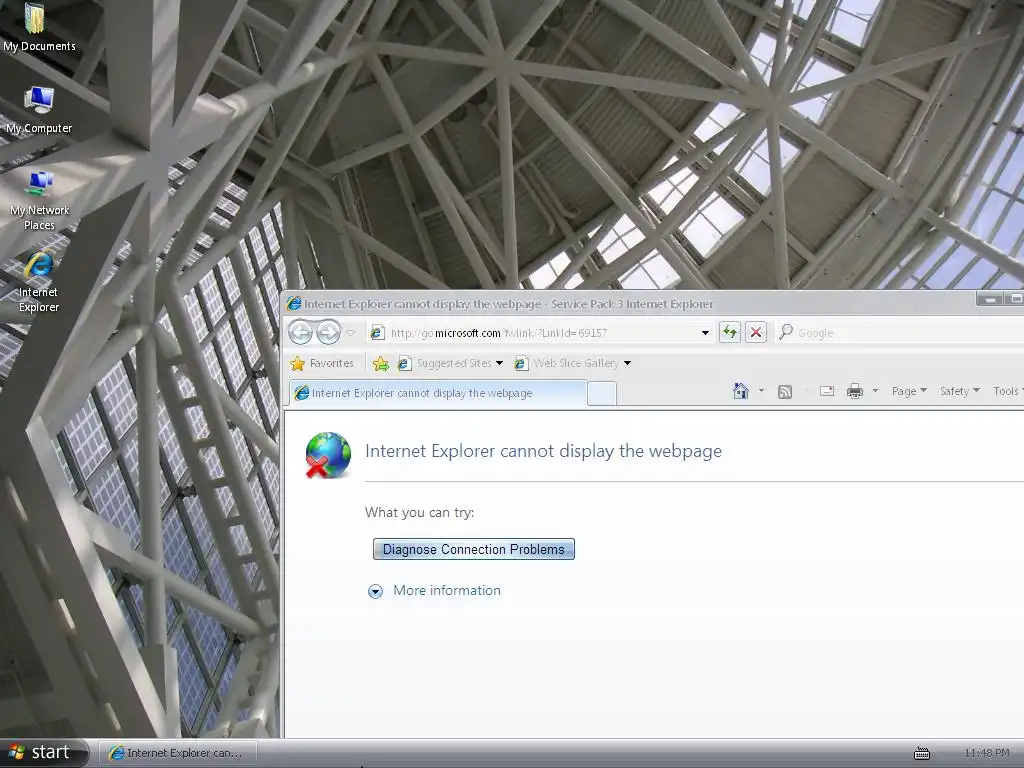Click the Internet Explorer taskbar button

[178, 753]
